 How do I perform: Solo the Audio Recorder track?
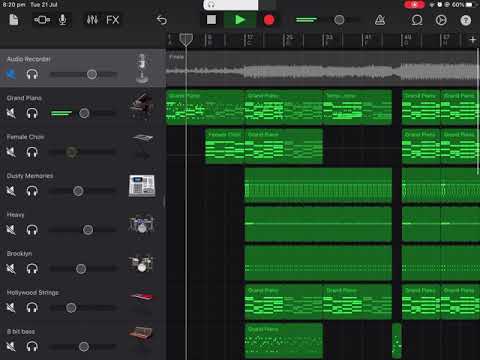[x=32, y=74]
